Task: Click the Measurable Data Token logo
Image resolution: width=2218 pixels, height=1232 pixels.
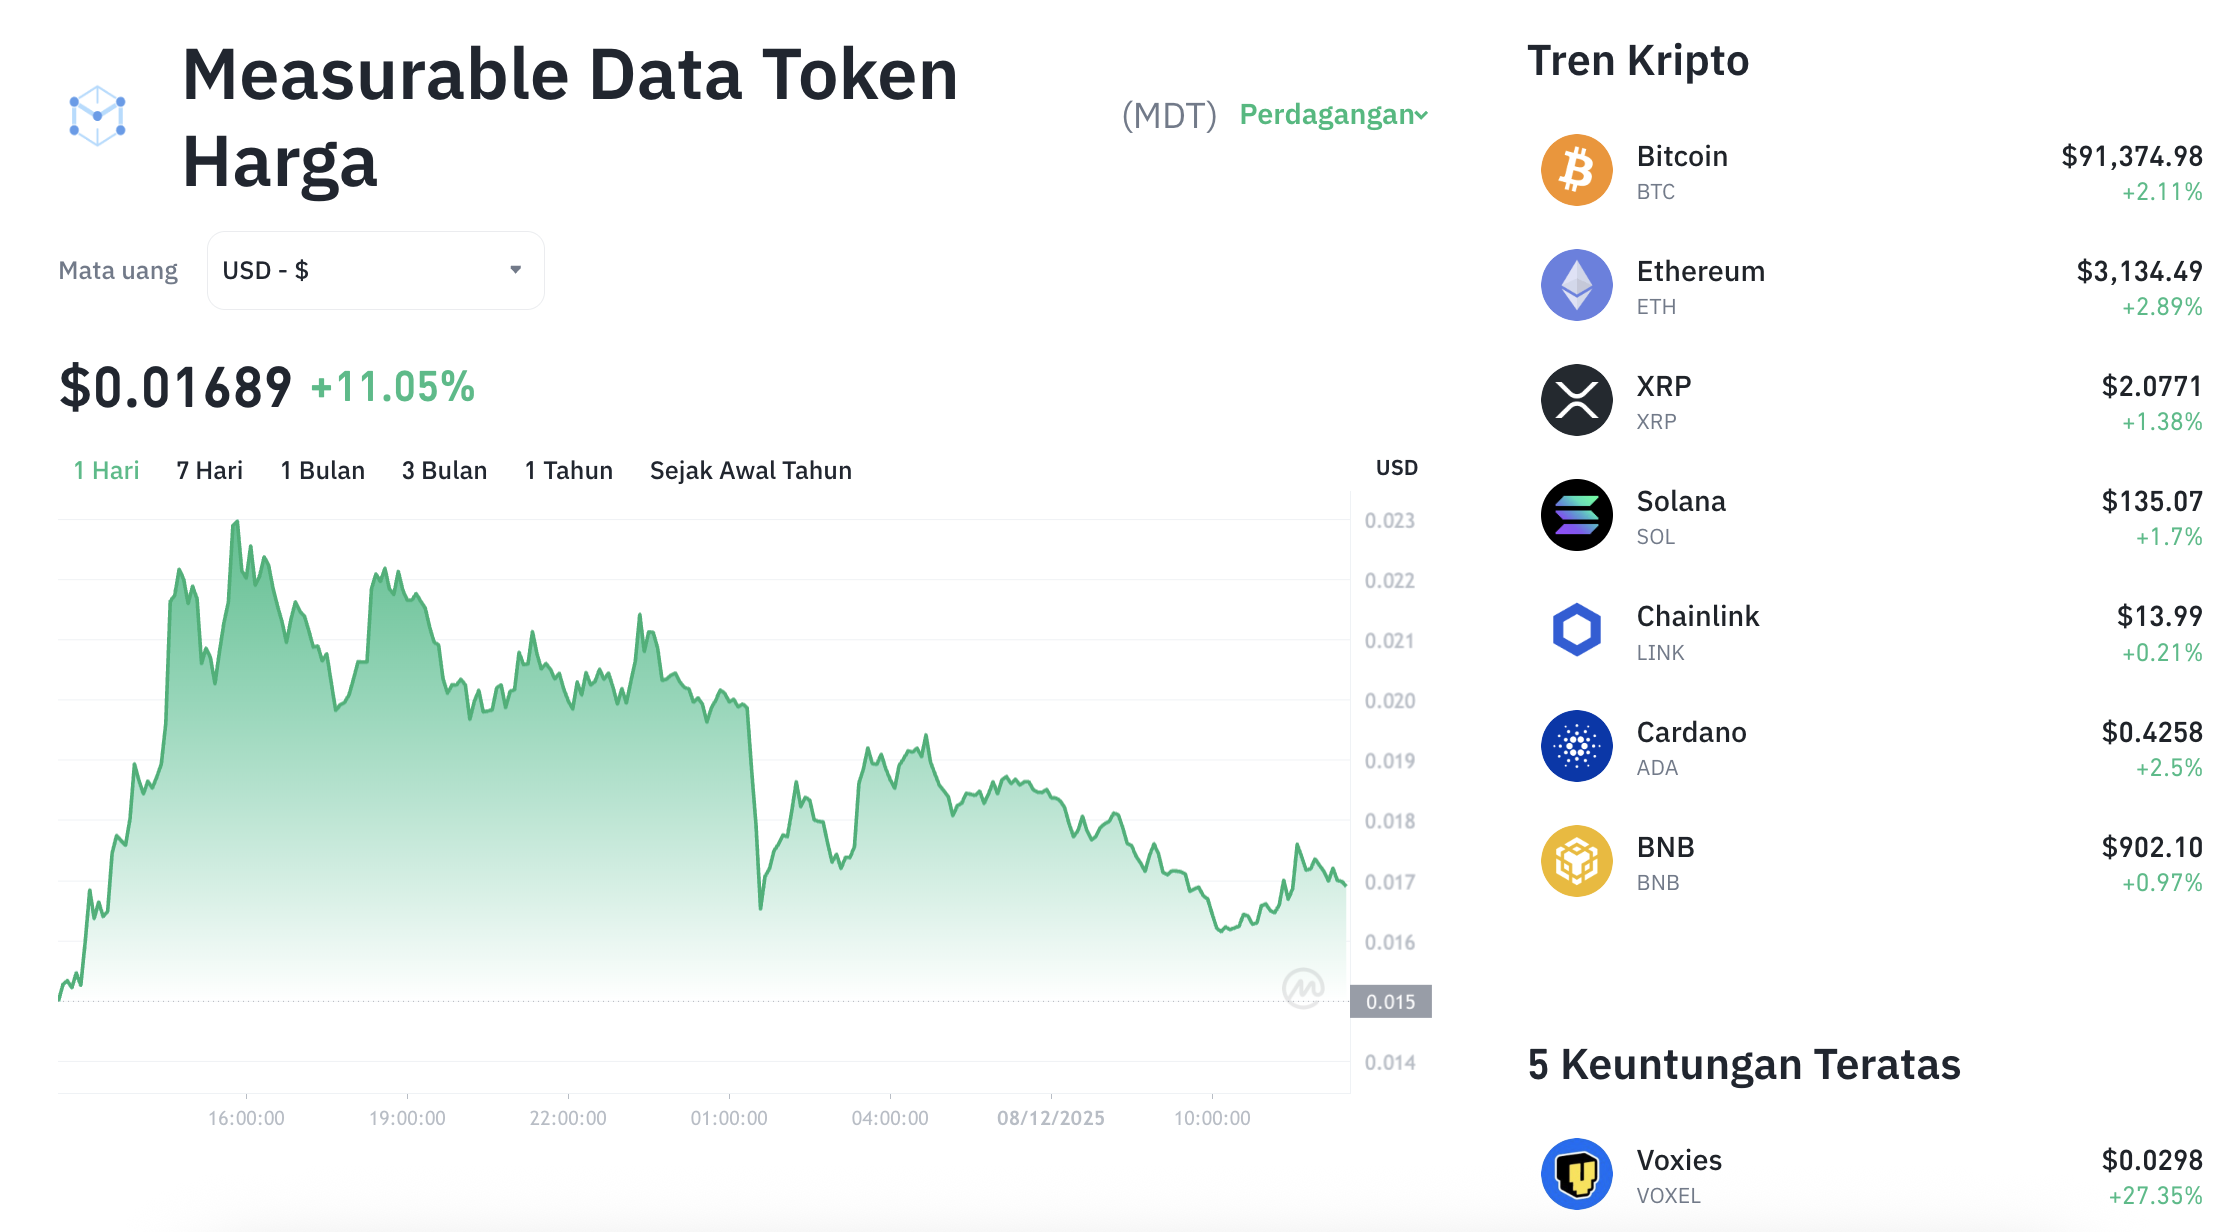Action: pyautogui.click(x=97, y=114)
